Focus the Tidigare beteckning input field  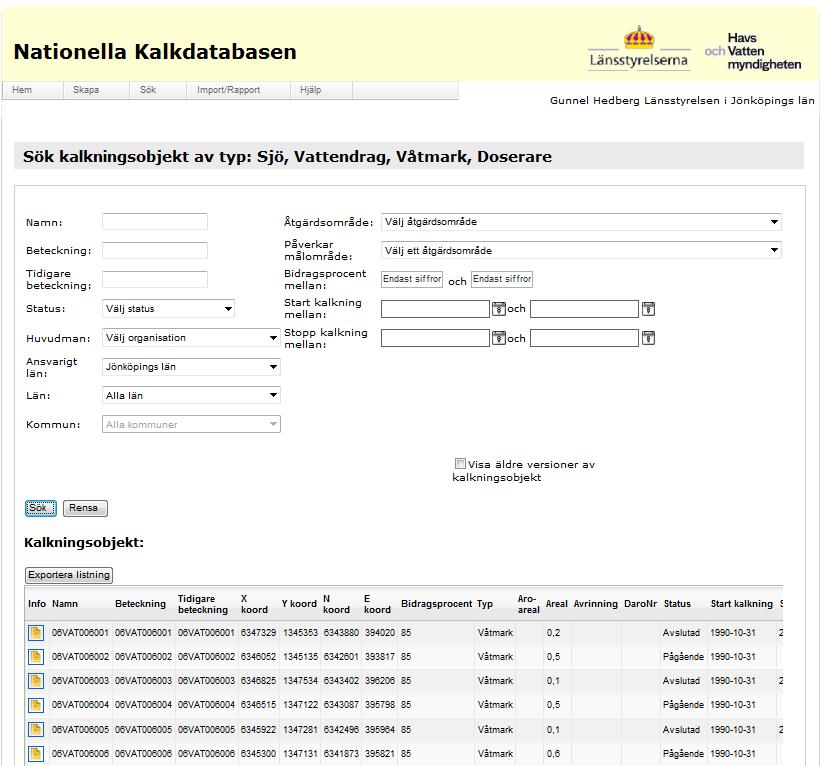[155, 279]
